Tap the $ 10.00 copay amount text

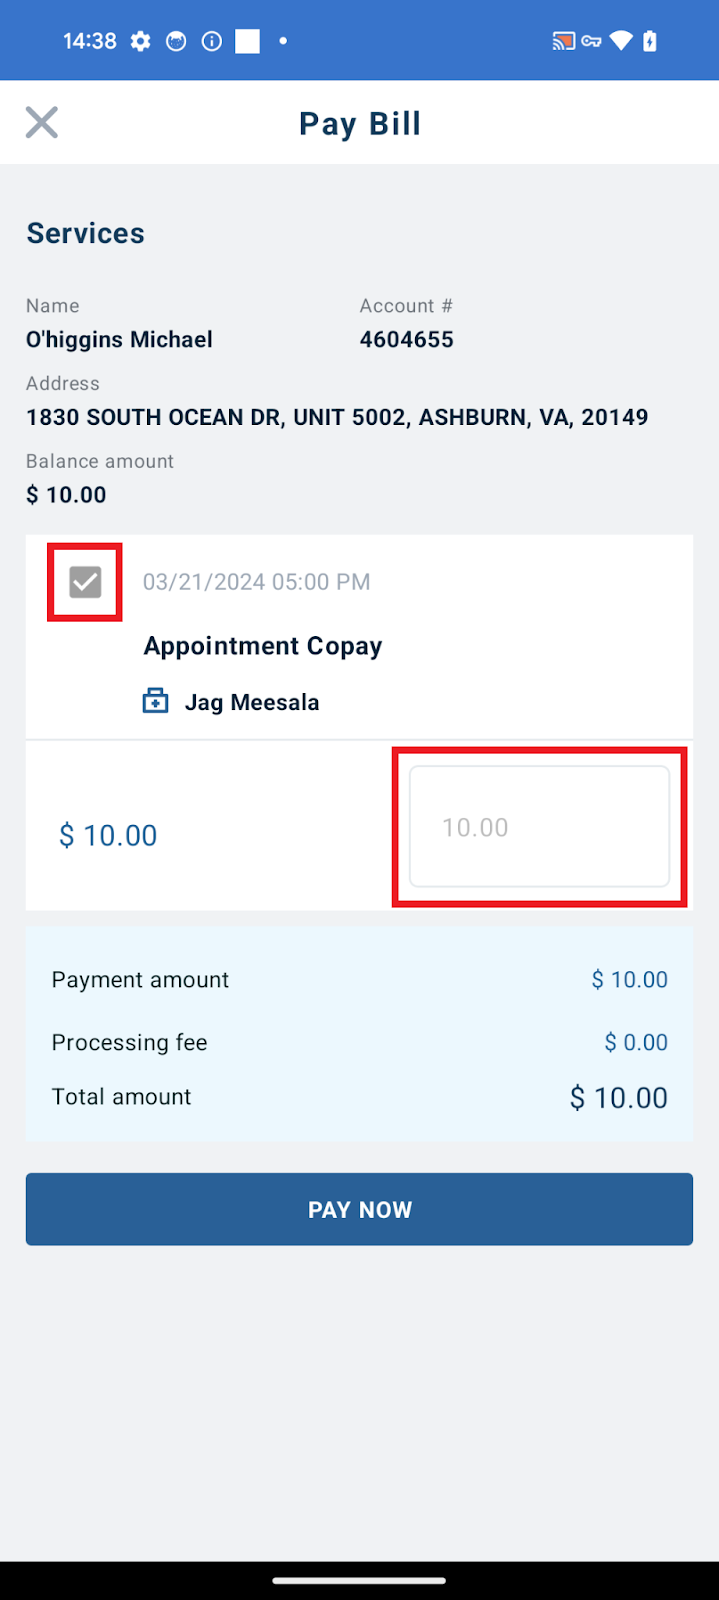pos(108,835)
